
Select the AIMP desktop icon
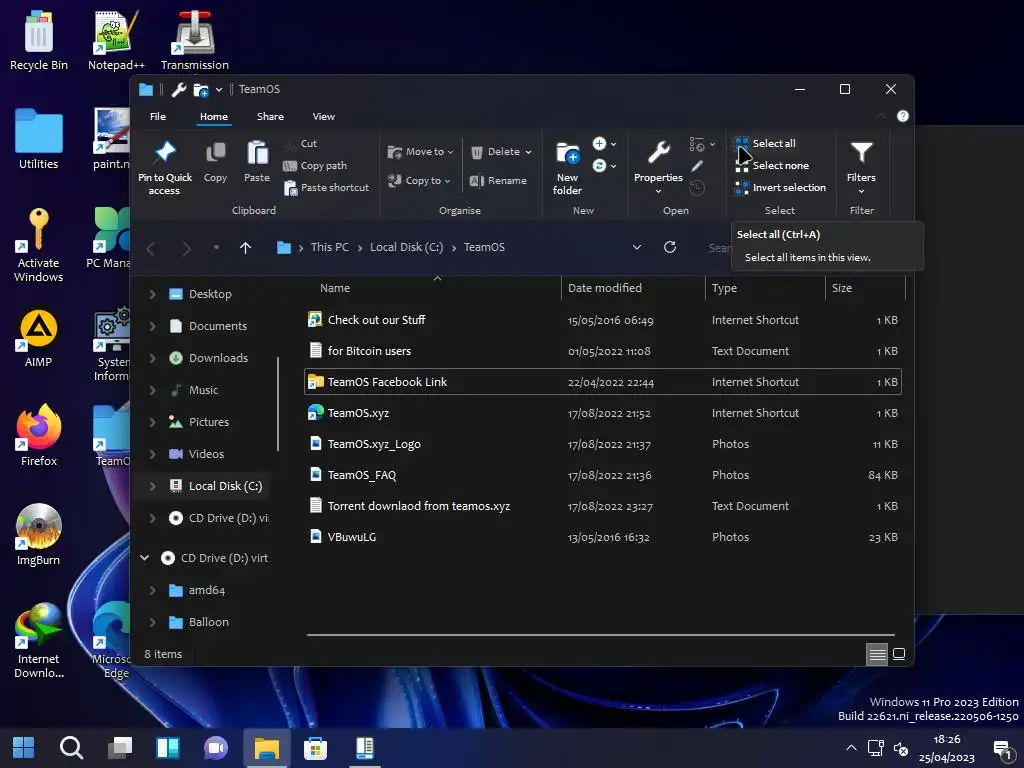39,336
